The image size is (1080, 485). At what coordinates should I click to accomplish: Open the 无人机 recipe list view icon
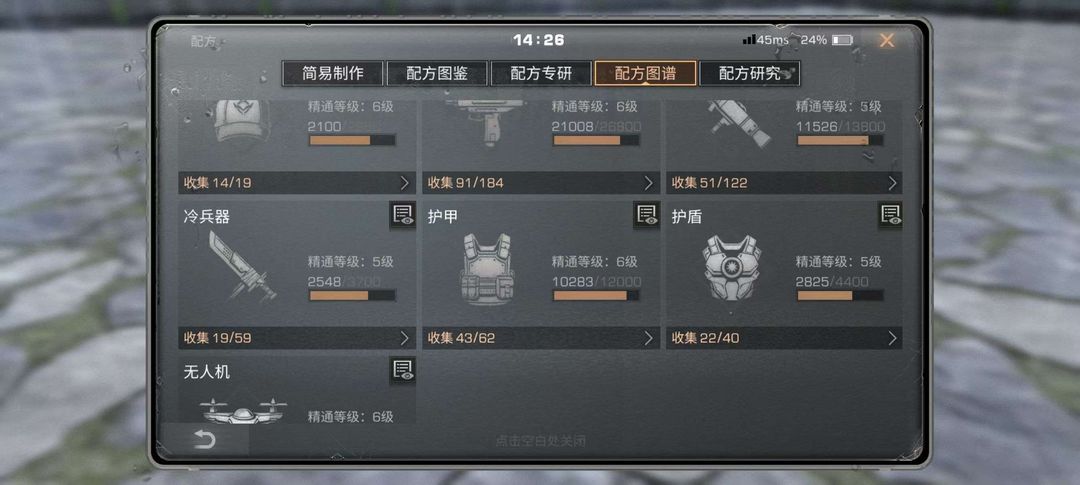click(402, 371)
